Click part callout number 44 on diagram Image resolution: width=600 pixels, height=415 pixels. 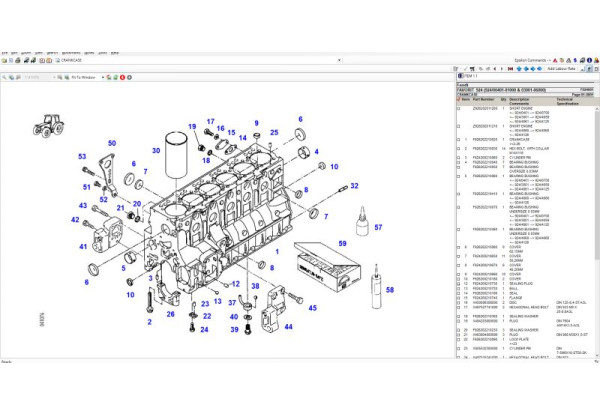click(288, 326)
